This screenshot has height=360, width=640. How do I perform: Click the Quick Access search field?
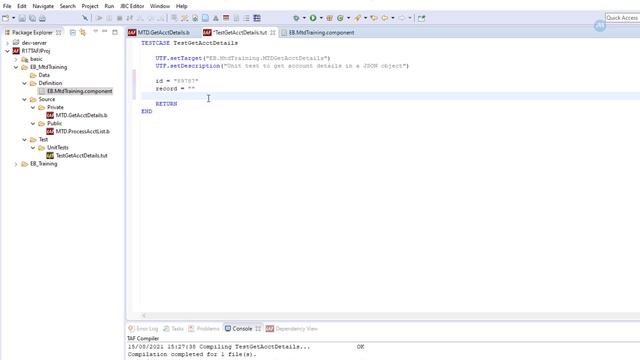point(622,18)
